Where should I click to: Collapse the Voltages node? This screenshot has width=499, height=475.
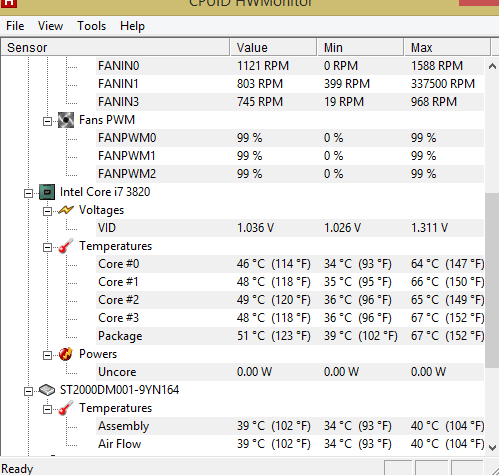[x=47, y=211]
